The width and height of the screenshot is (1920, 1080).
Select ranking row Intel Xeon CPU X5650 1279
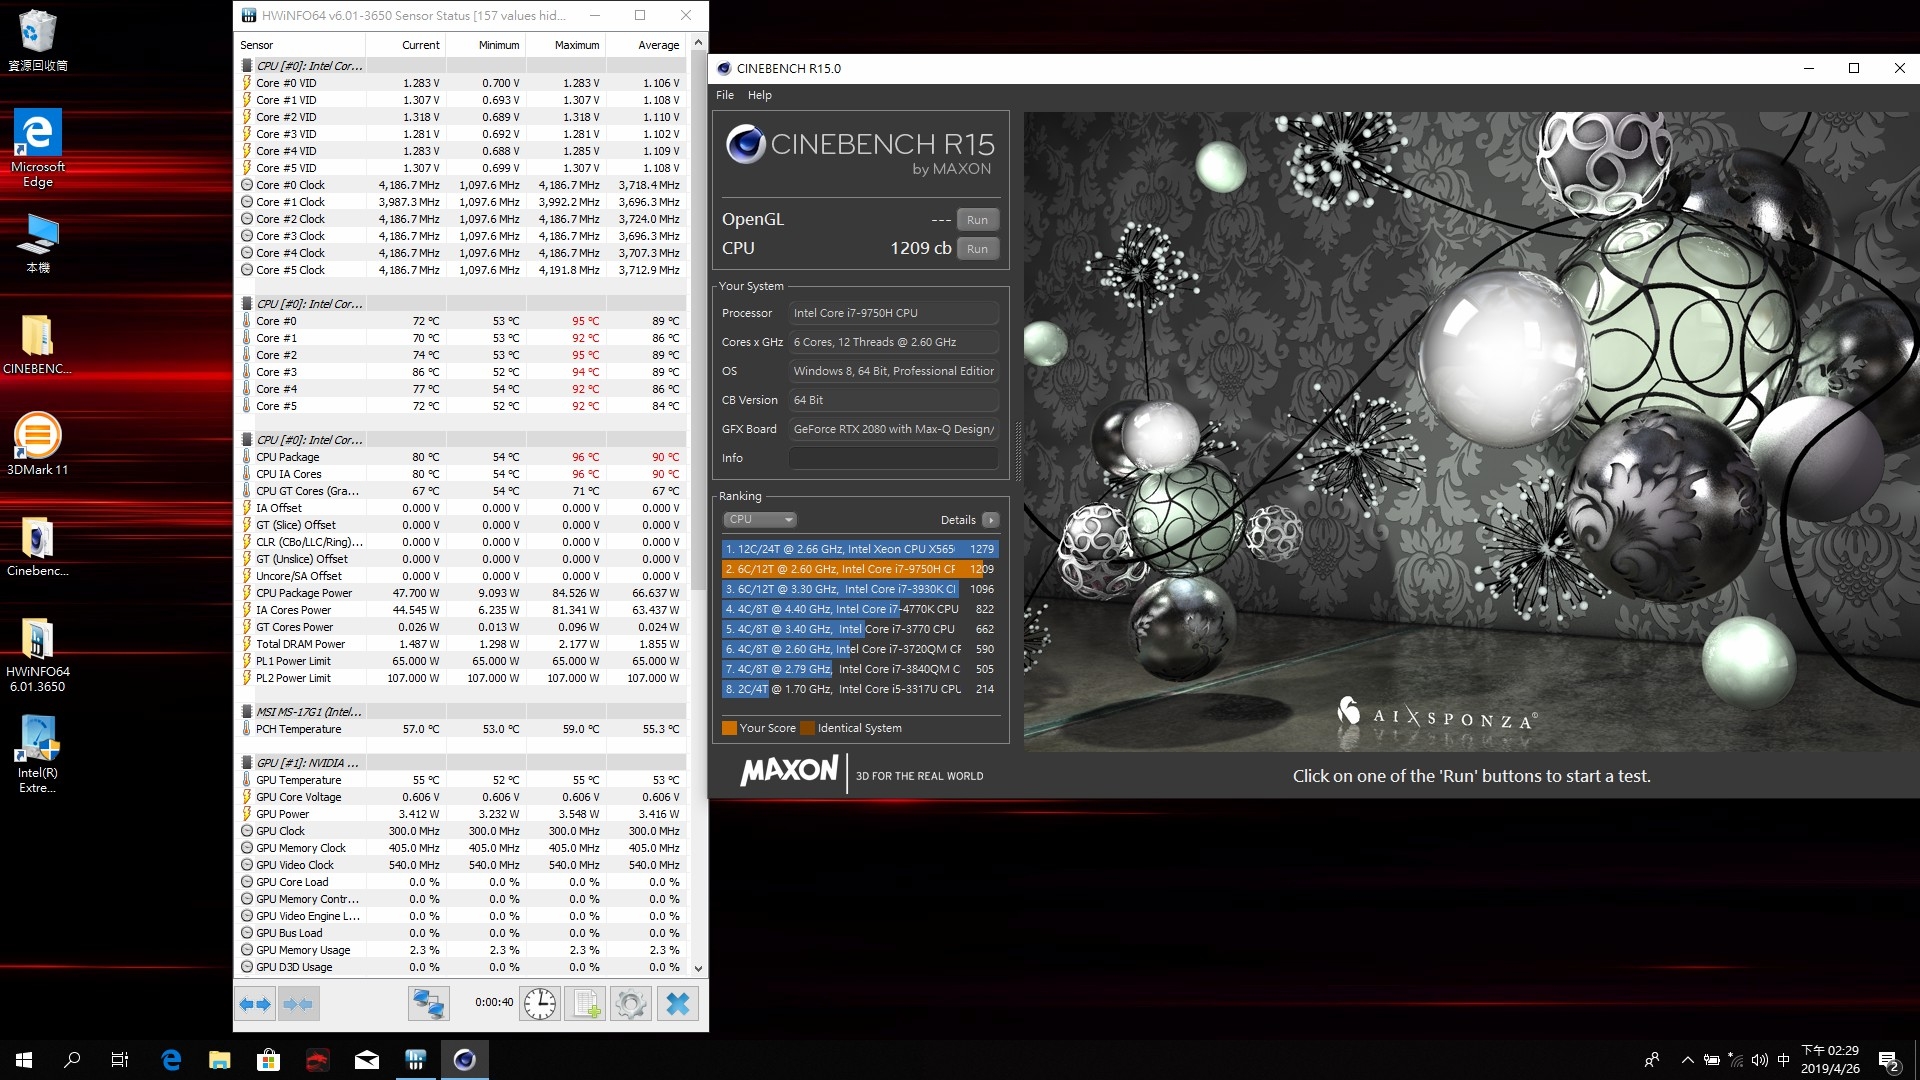click(x=860, y=549)
